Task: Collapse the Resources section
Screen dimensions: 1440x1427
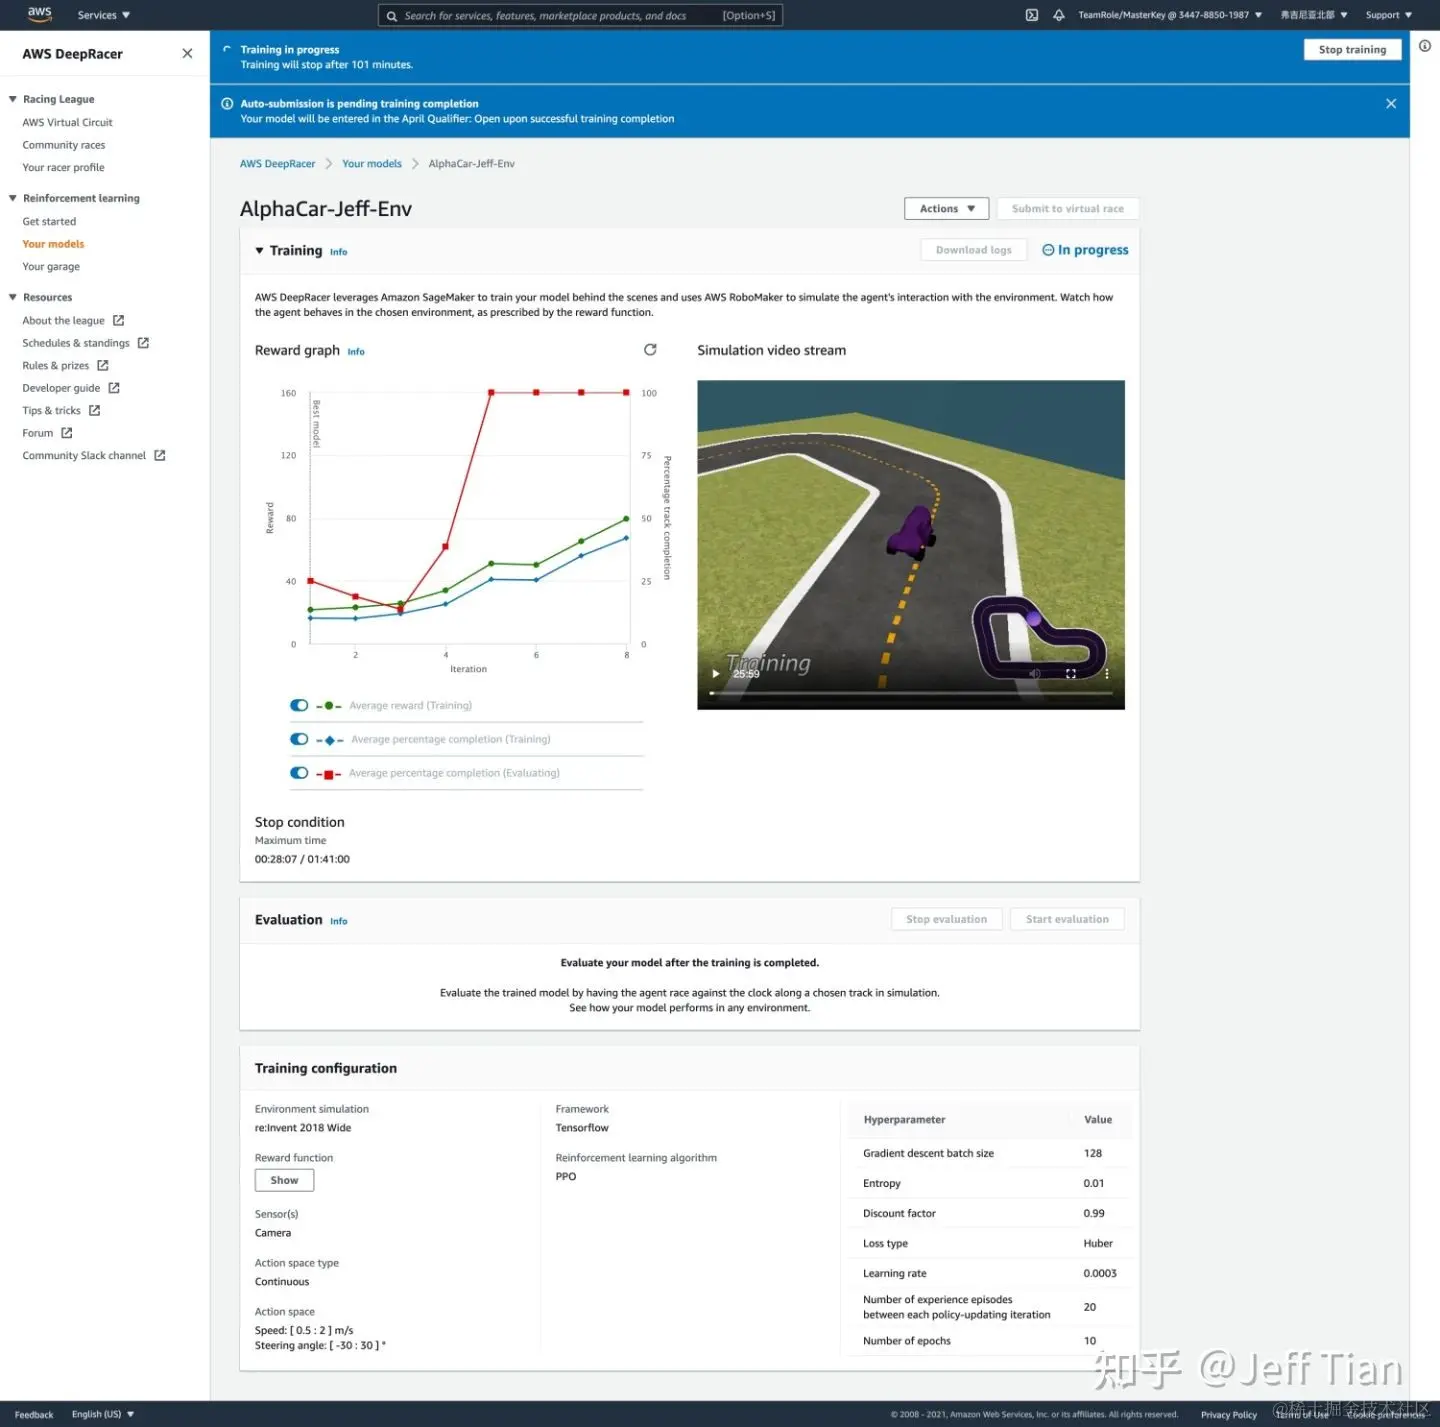Action: click(13, 297)
